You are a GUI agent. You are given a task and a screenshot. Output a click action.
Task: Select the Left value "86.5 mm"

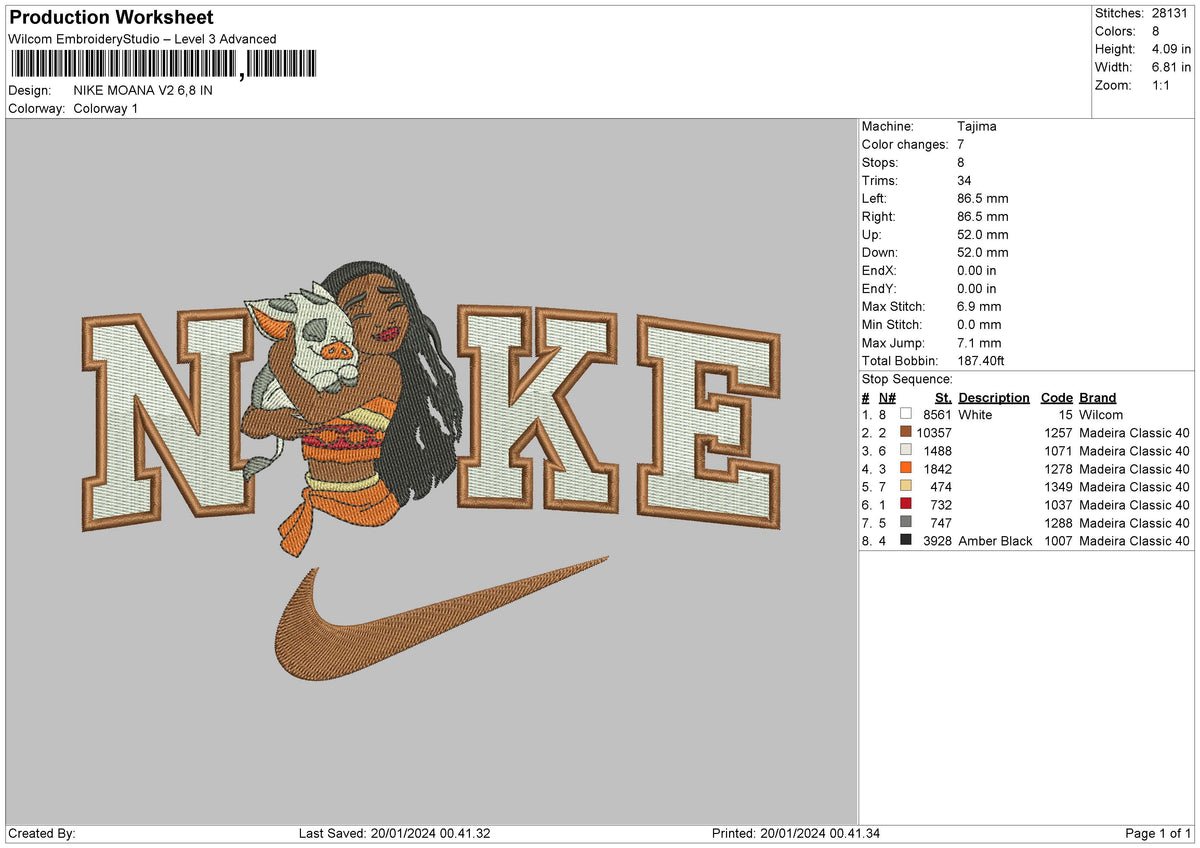point(983,198)
